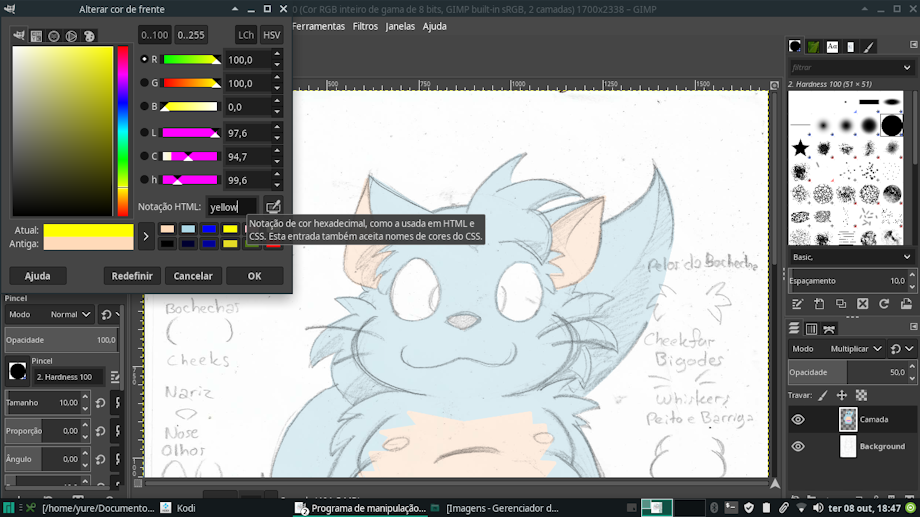
Task: Select the h (hue) radio button
Action: click(144, 180)
